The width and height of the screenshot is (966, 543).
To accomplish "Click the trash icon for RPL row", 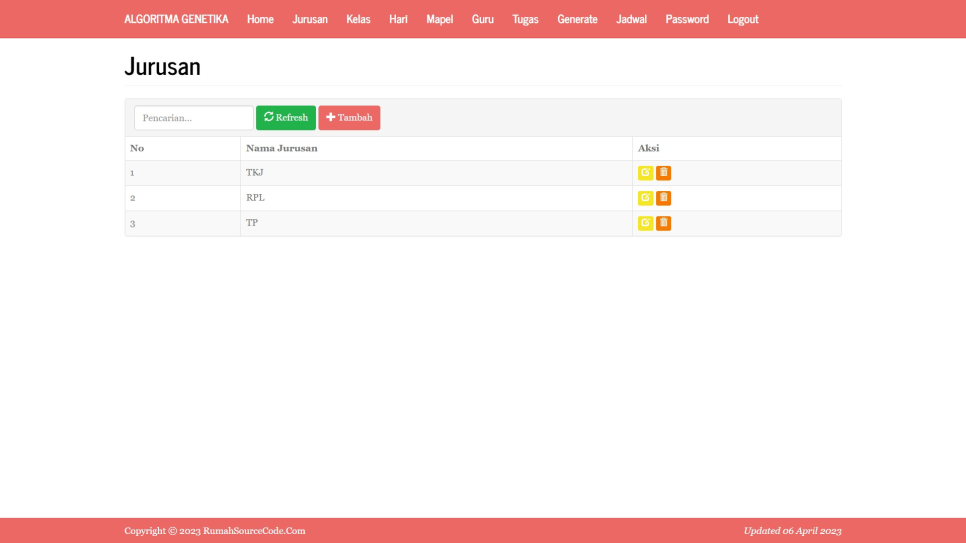I will tap(663, 198).
